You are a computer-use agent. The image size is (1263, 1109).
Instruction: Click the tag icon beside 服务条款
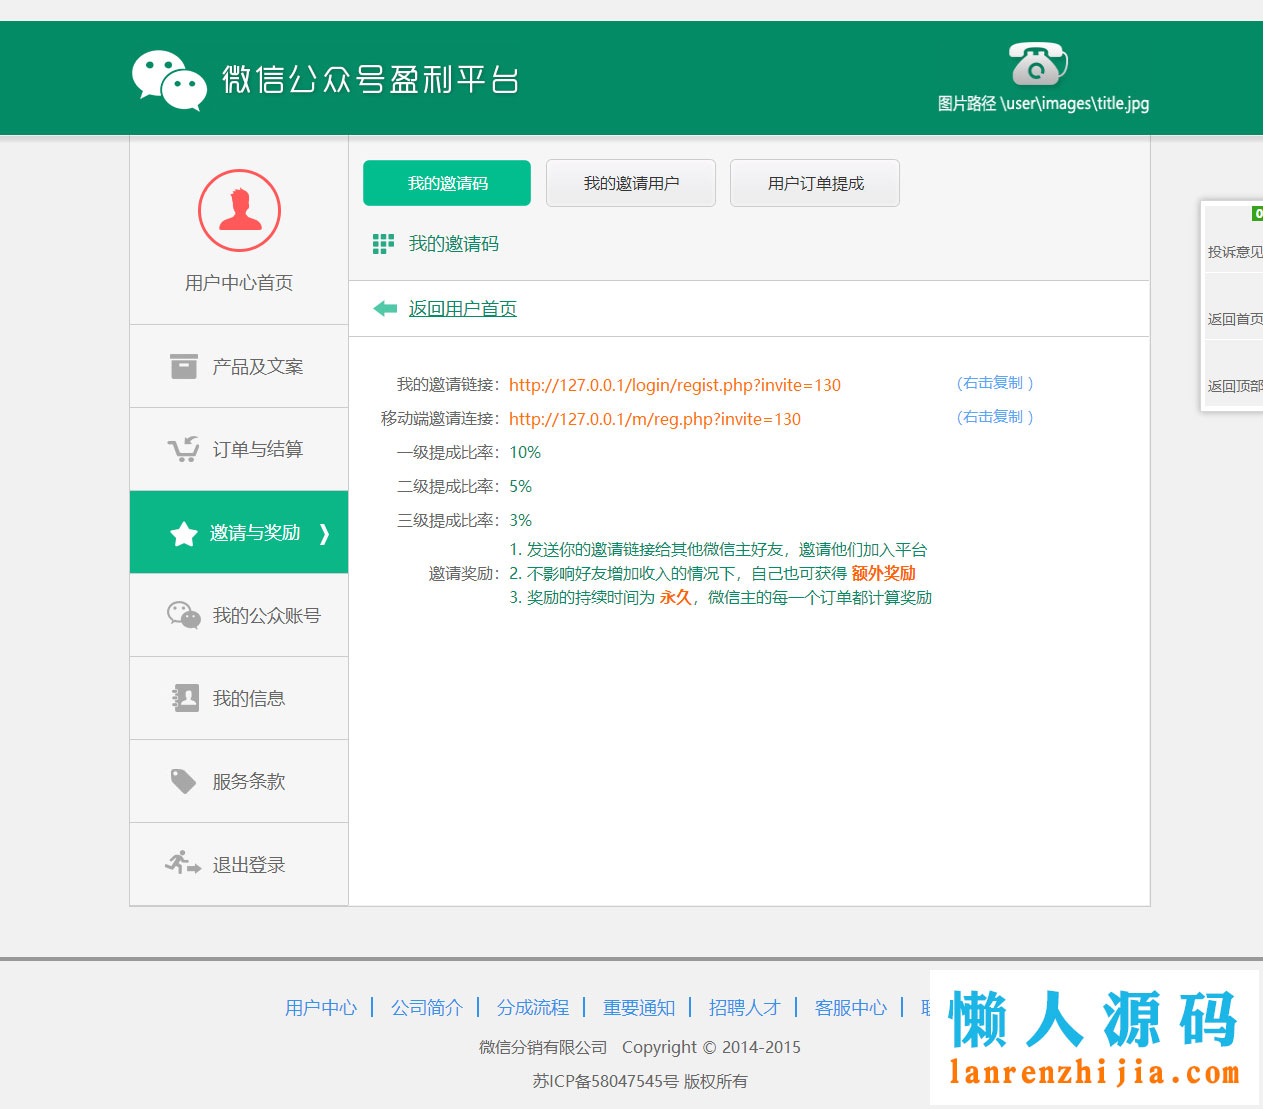click(x=184, y=780)
